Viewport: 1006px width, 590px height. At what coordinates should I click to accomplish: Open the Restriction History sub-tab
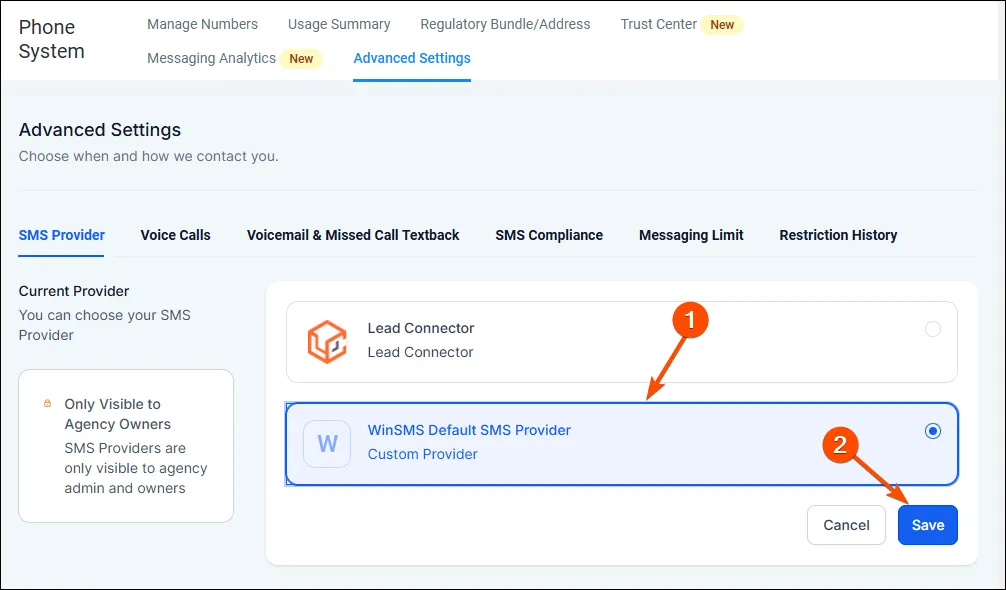tap(838, 235)
